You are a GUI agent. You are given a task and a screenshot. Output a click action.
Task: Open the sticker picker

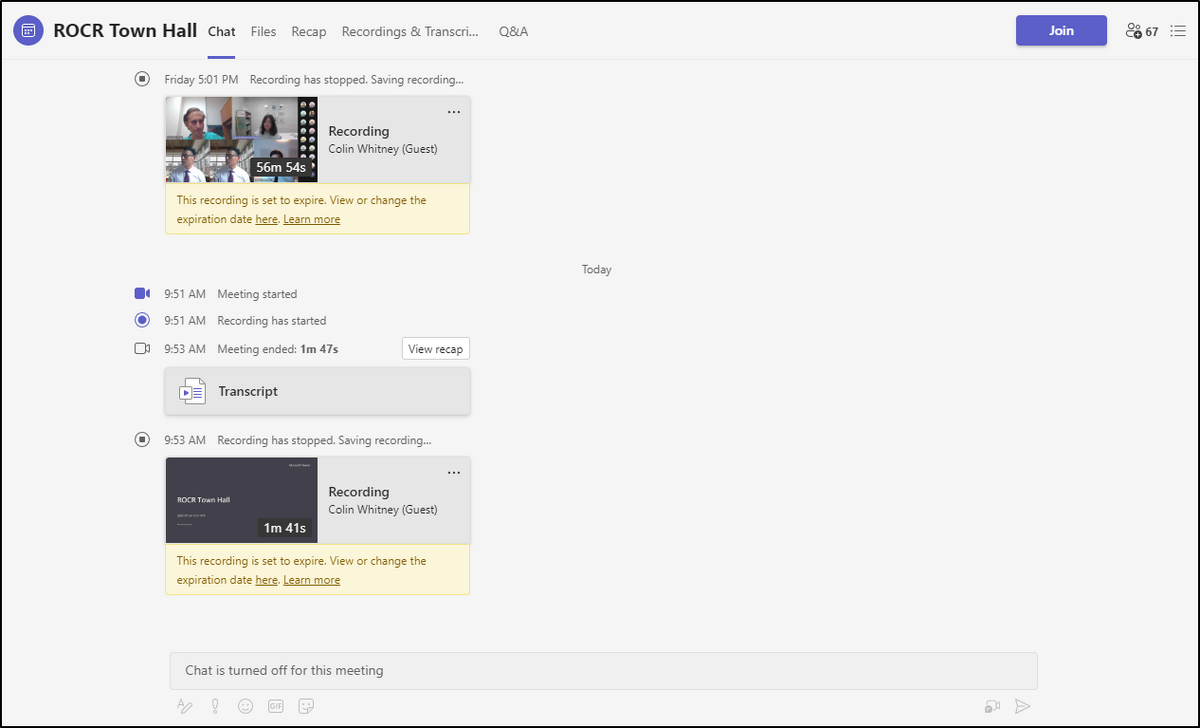coord(307,706)
